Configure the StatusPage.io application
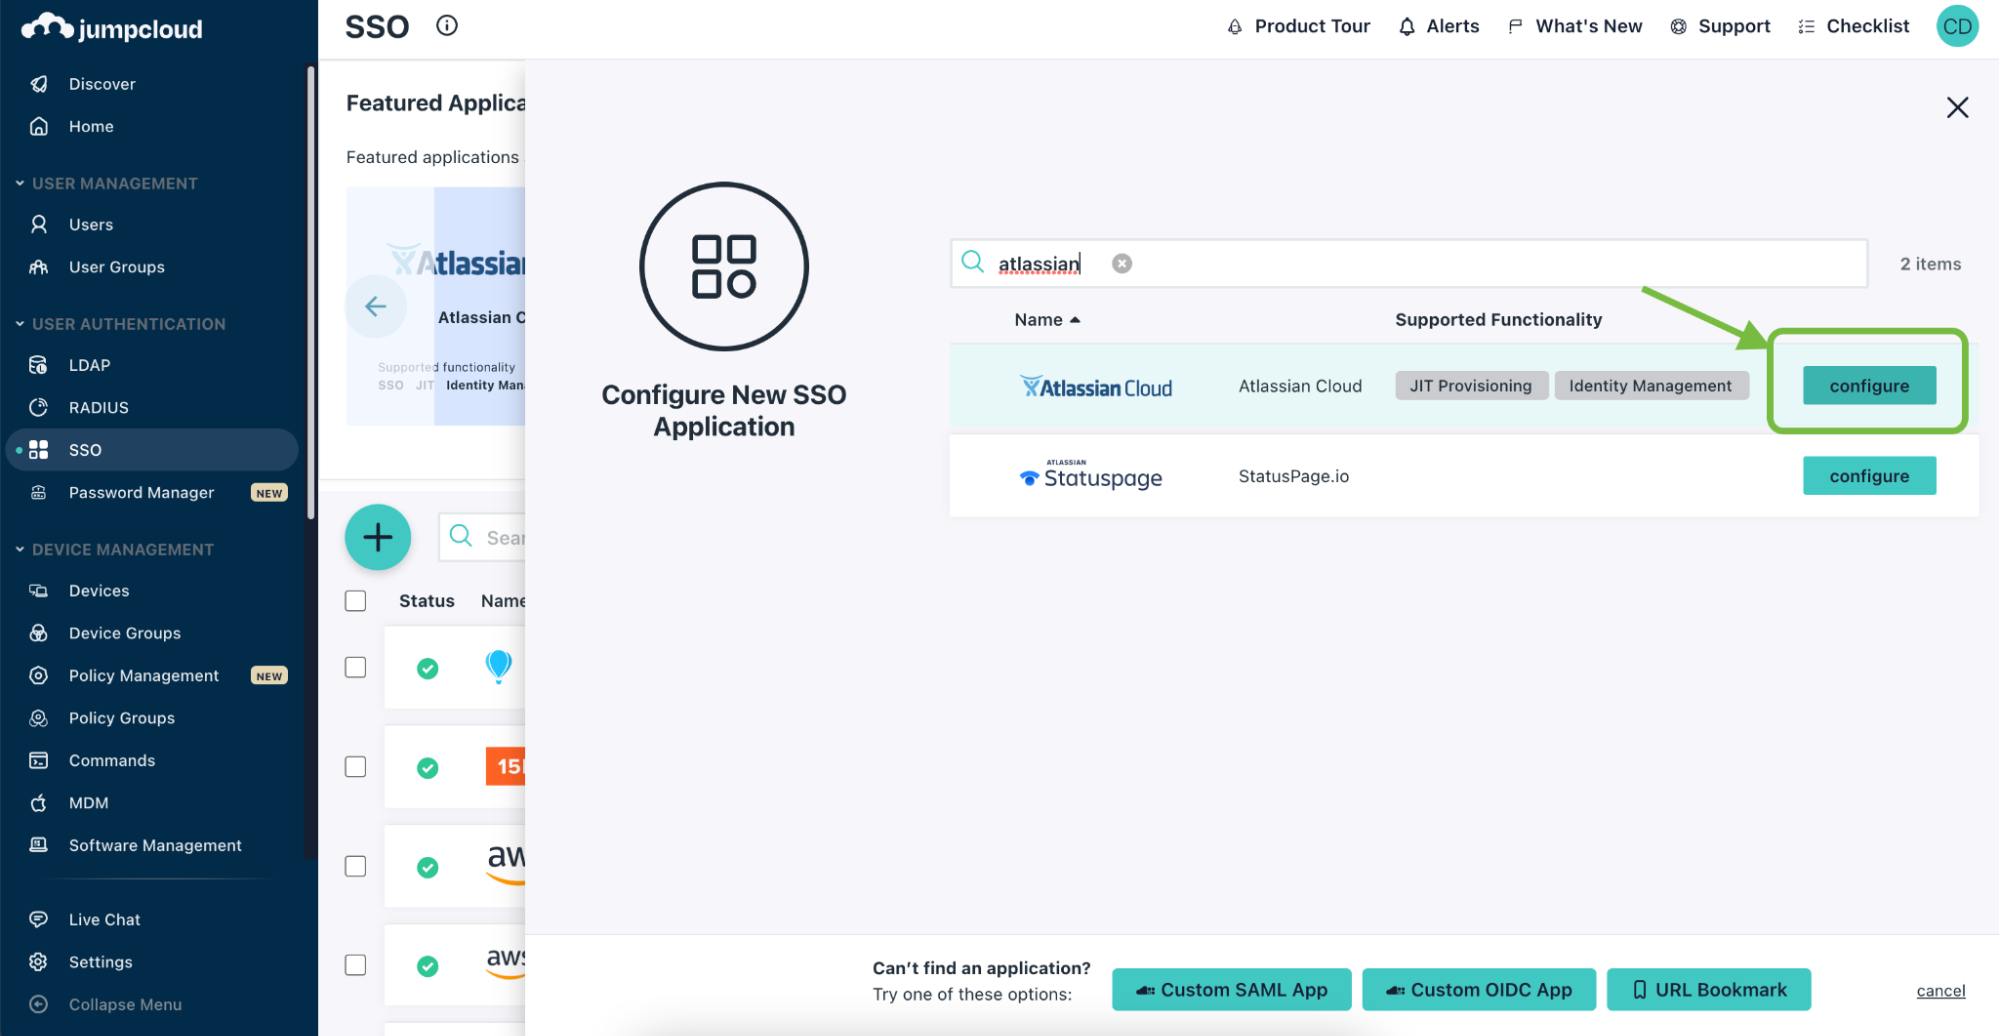Screen dimensions: 1999x1036 (x=1869, y=476)
